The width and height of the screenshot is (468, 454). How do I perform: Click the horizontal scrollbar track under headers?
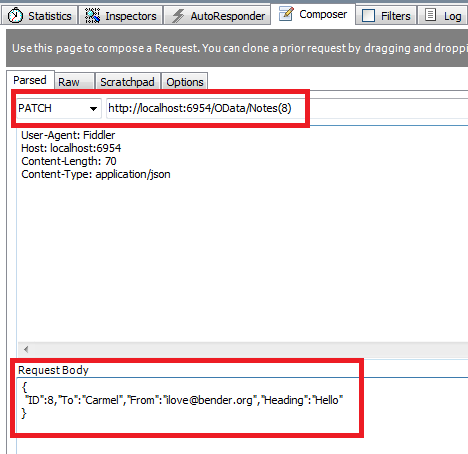(247, 349)
